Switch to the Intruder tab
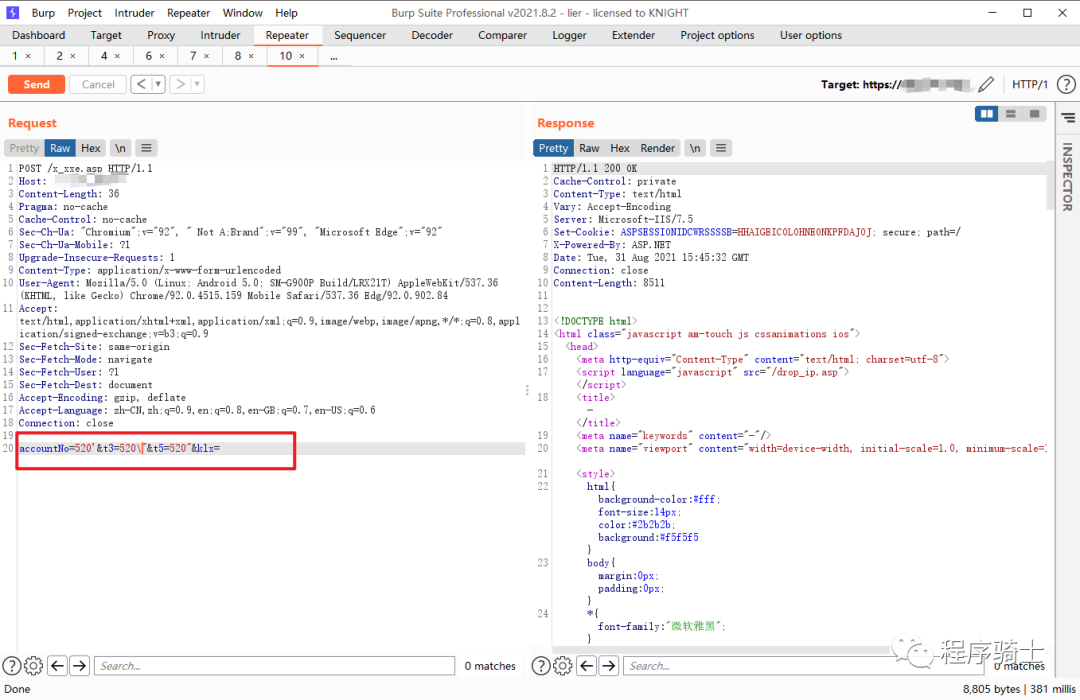Image resolution: width=1080 pixels, height=700 pixels. 220,35
